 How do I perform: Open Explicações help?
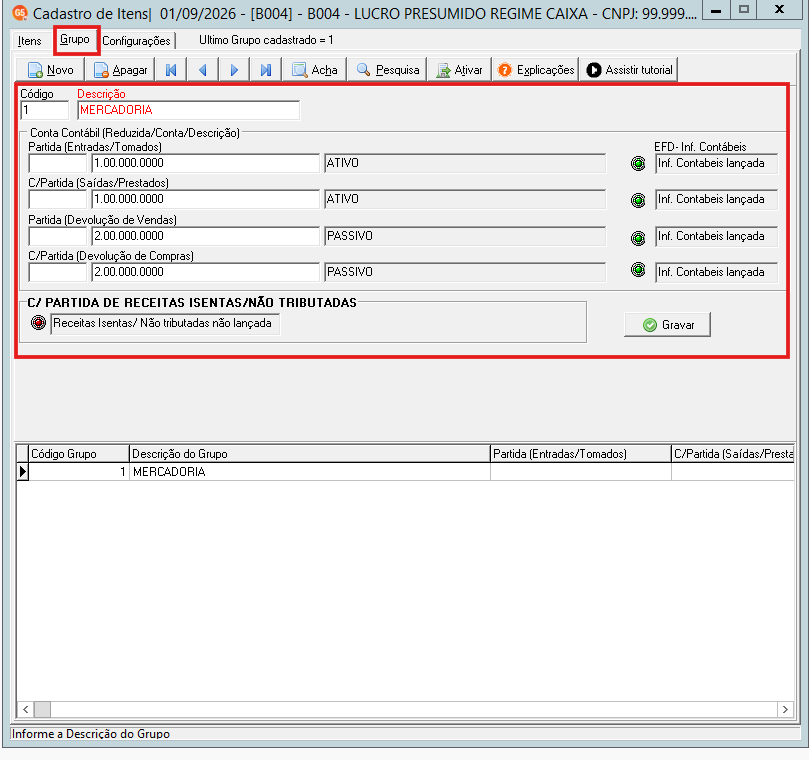tap(536, 70)
